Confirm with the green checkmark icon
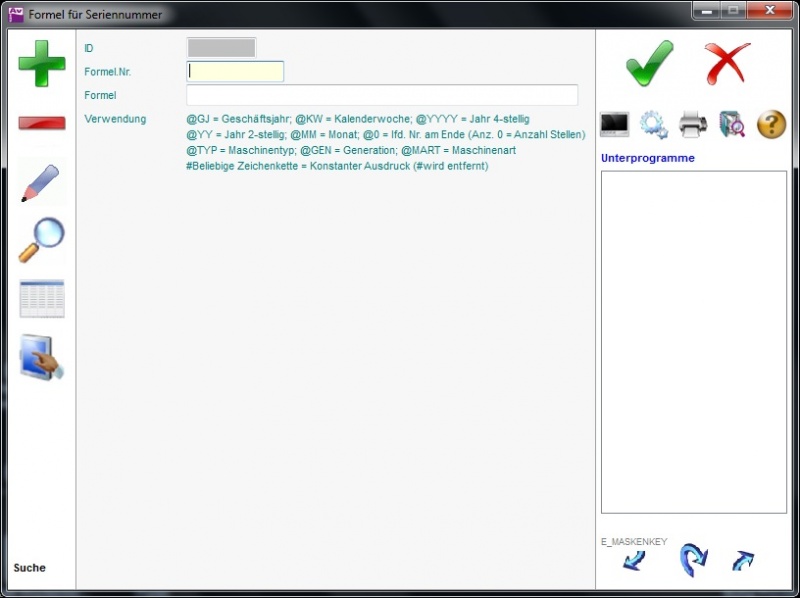The width and height of the screenshot is (800, 598). tap(649, 63)
